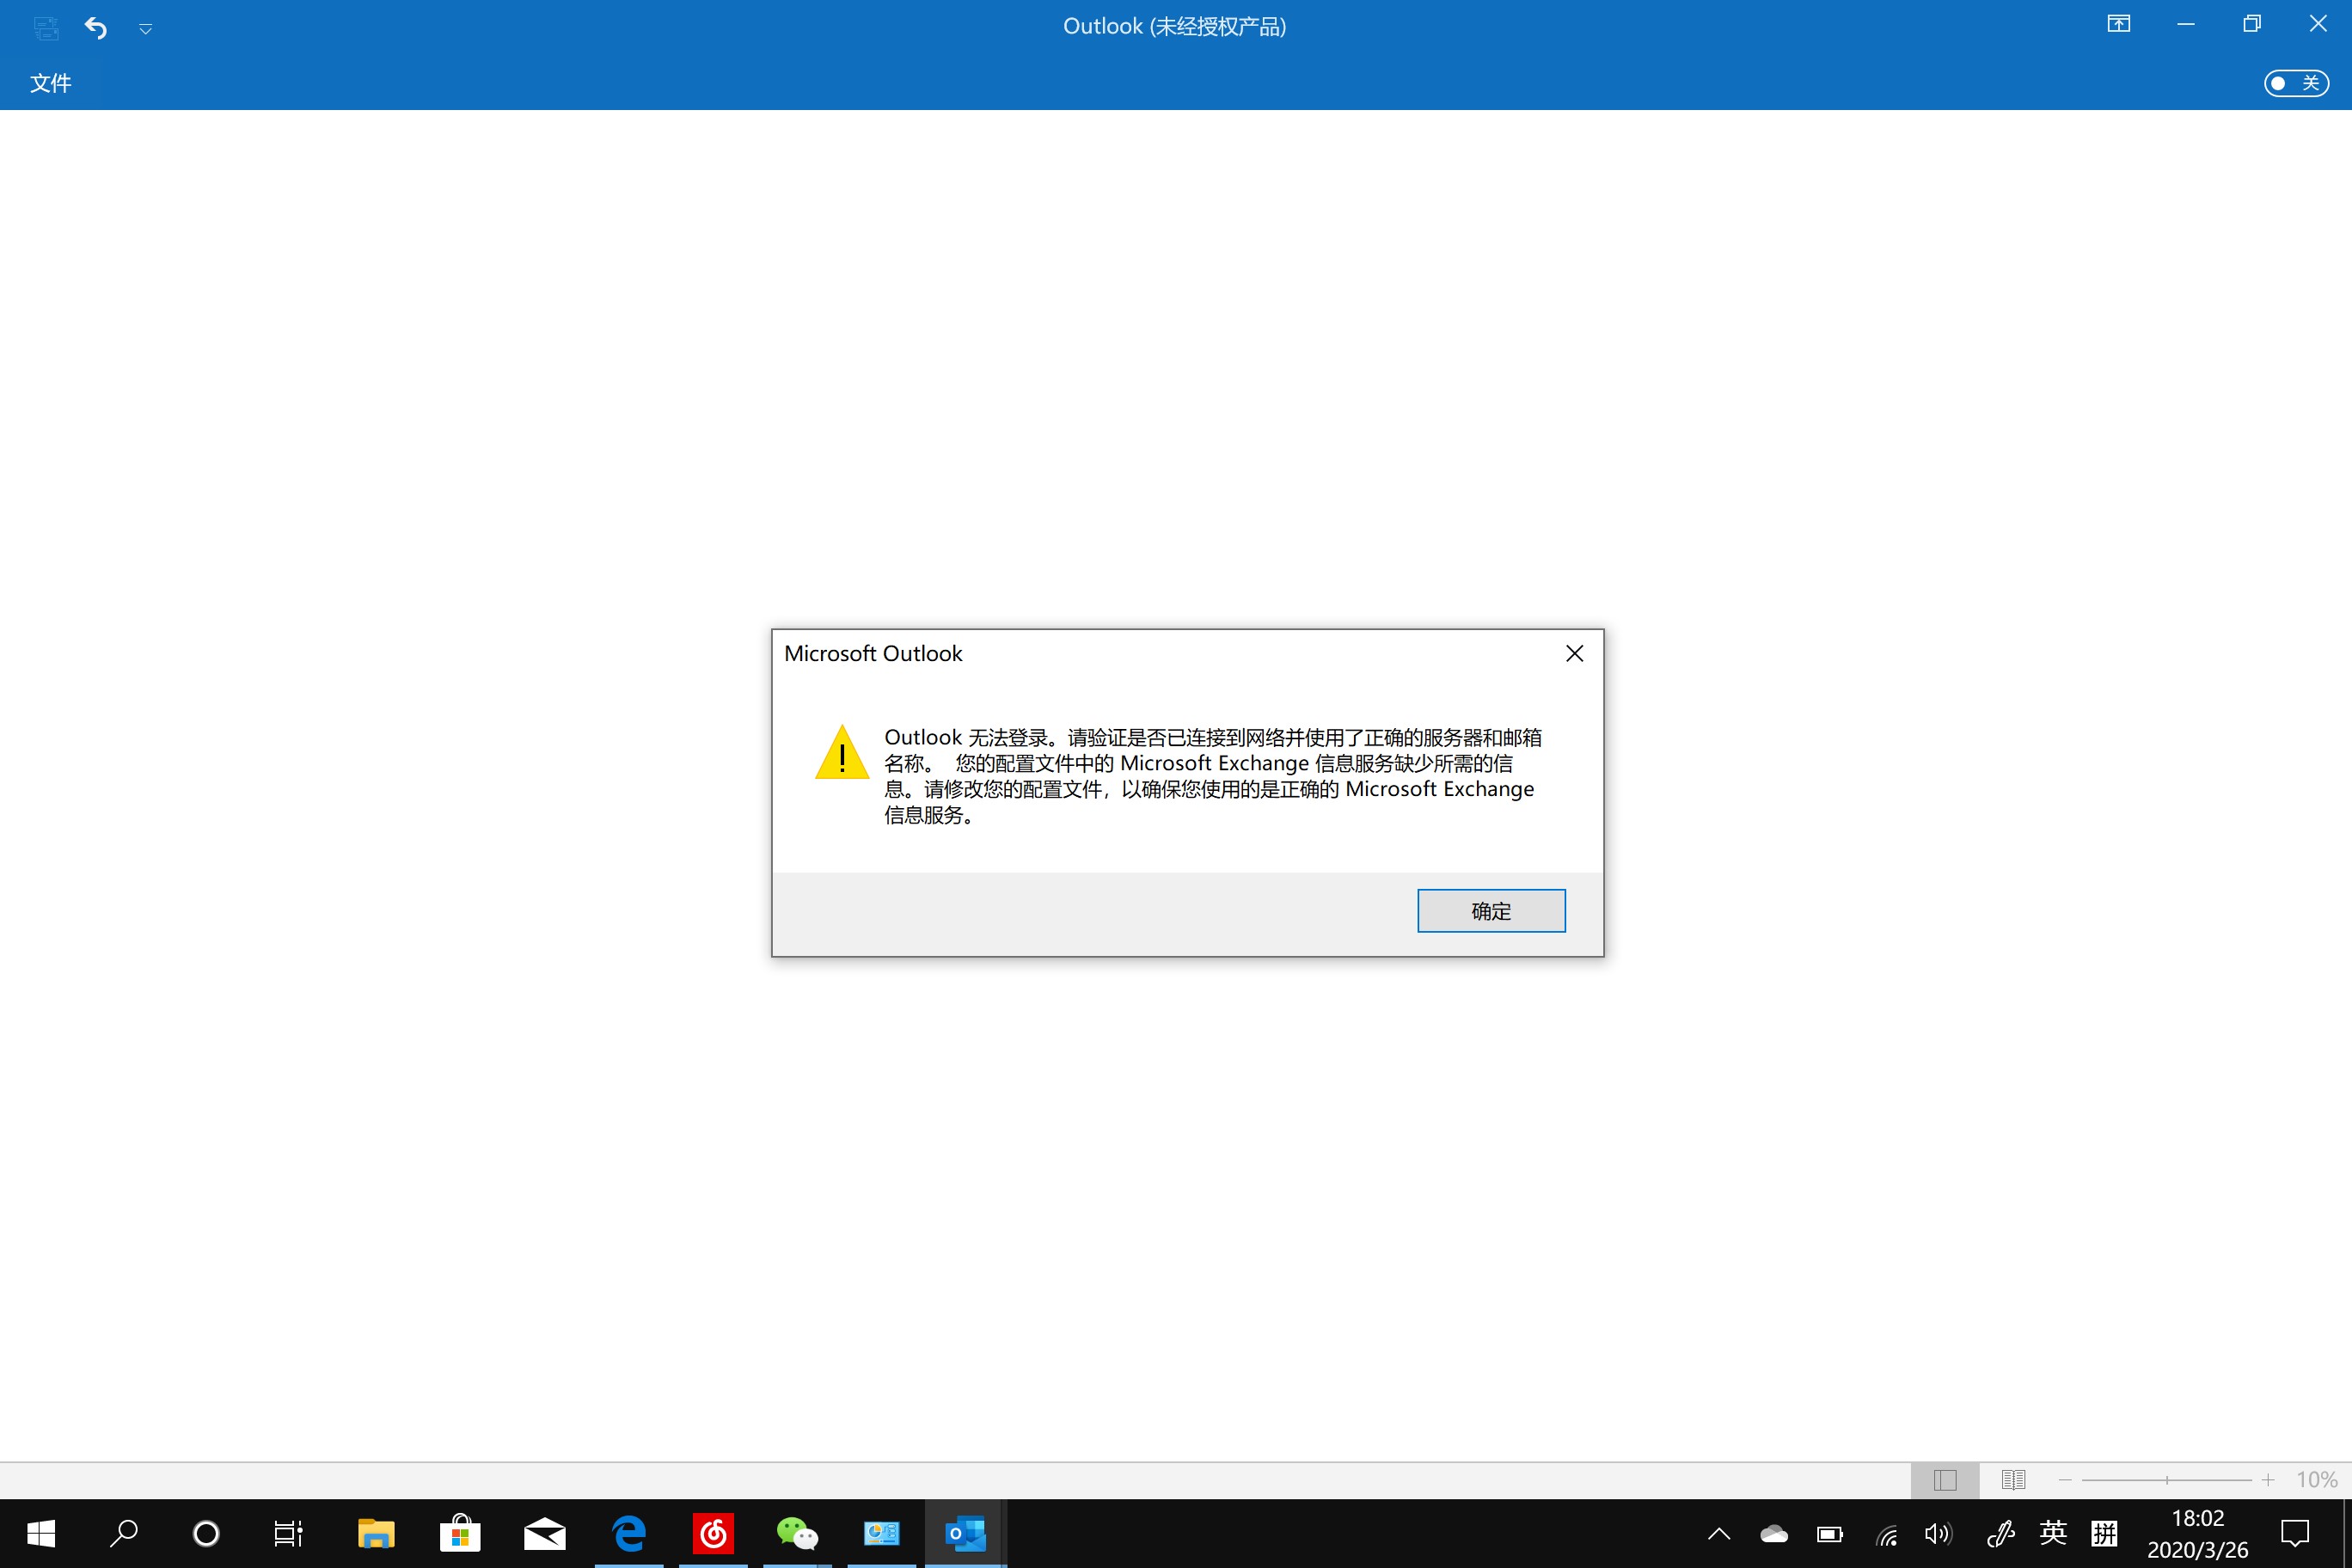Screen dimensions: 2352x1568
Task: Click the OneDrive cloud tray icon
Action: pos(1774,1533)
